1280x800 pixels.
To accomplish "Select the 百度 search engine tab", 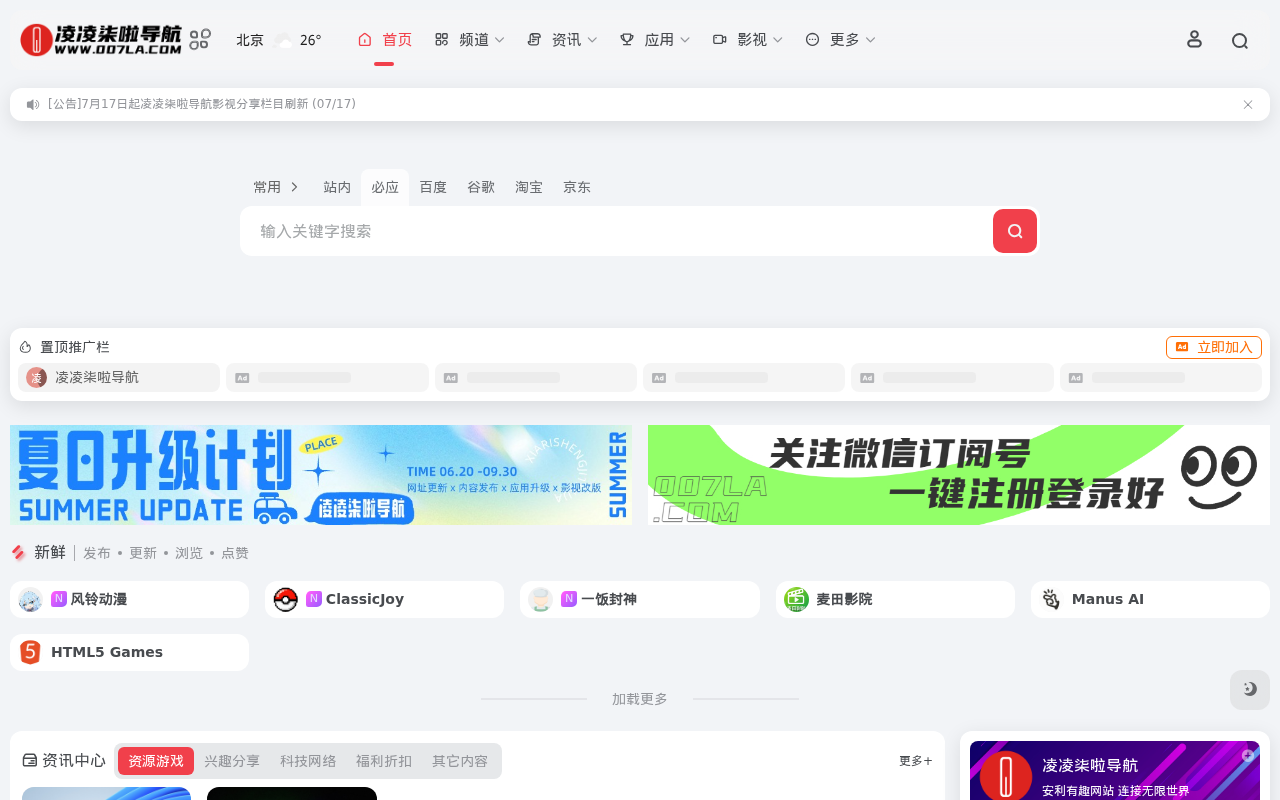I will pyautogui.click(x=433, y=187).
